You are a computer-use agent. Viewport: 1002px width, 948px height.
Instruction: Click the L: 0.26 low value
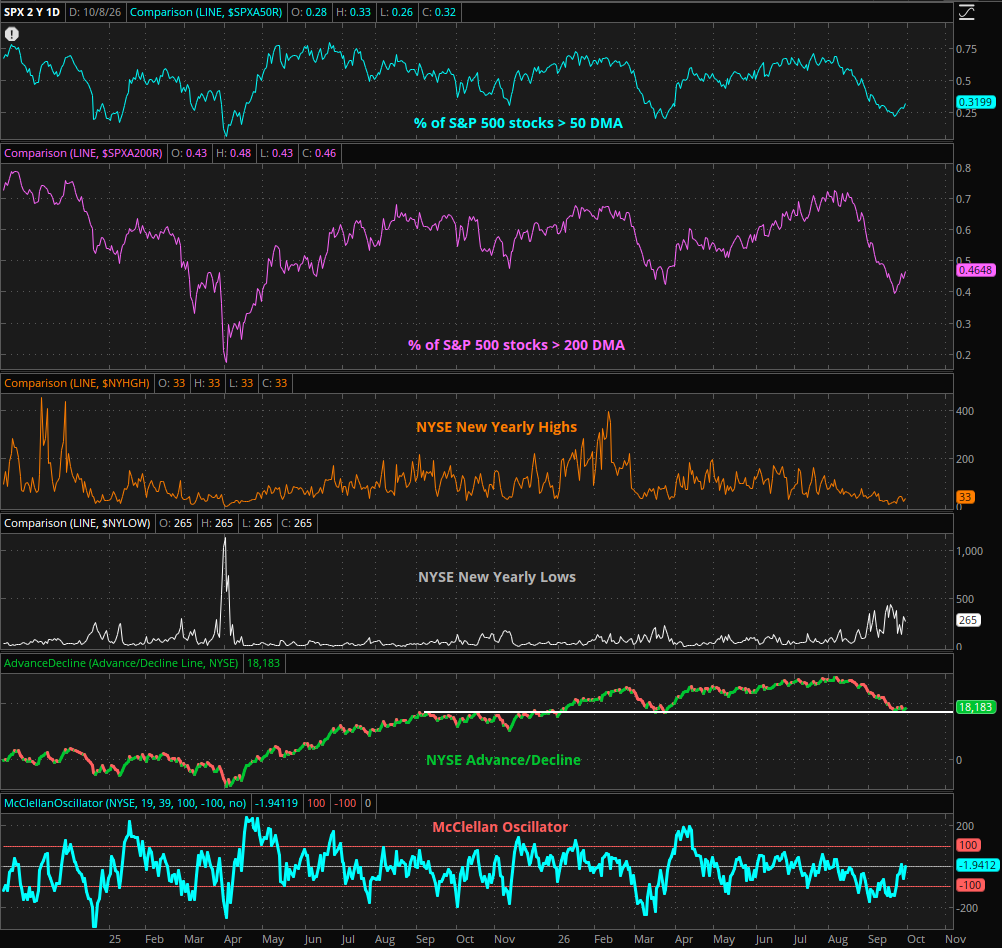coord(396,12)
